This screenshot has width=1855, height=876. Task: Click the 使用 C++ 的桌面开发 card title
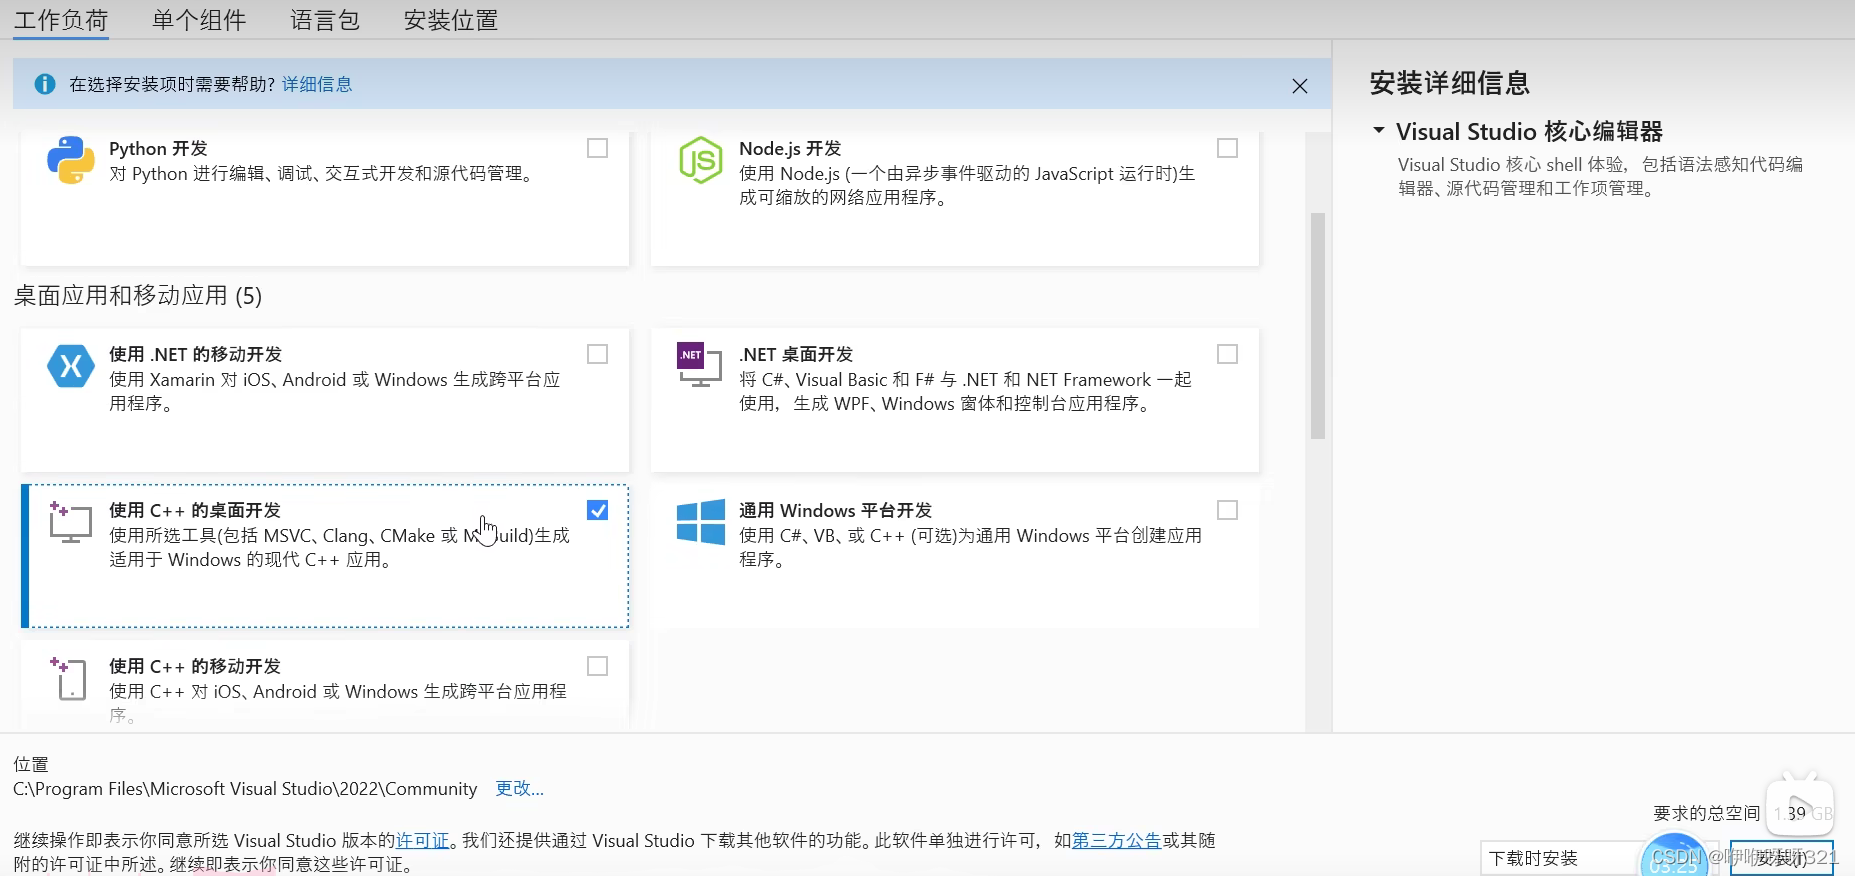click(195, 510)
